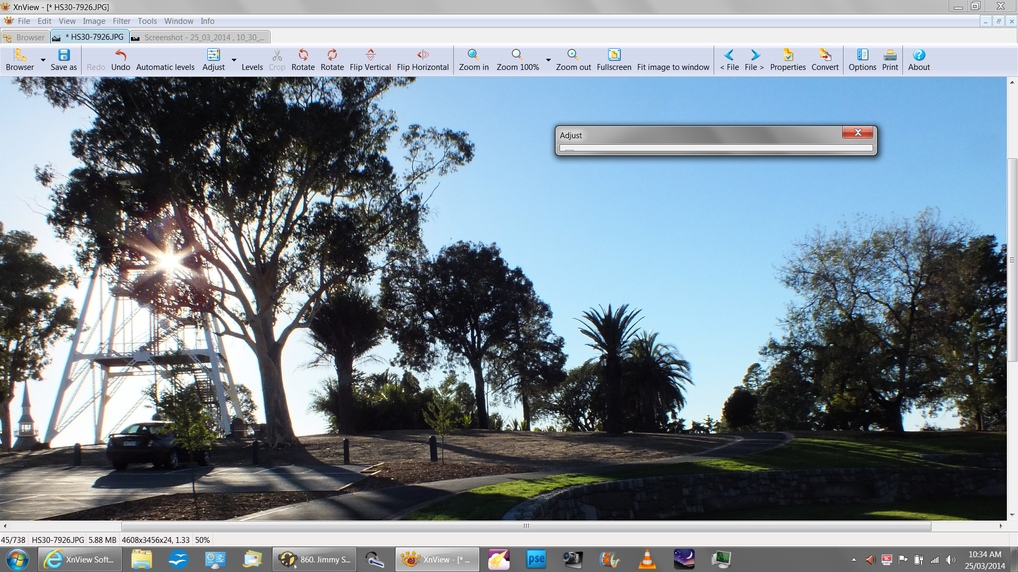Open the Filter menu
The height and width of the screenshot is (572, 1018).
point(121,21)
